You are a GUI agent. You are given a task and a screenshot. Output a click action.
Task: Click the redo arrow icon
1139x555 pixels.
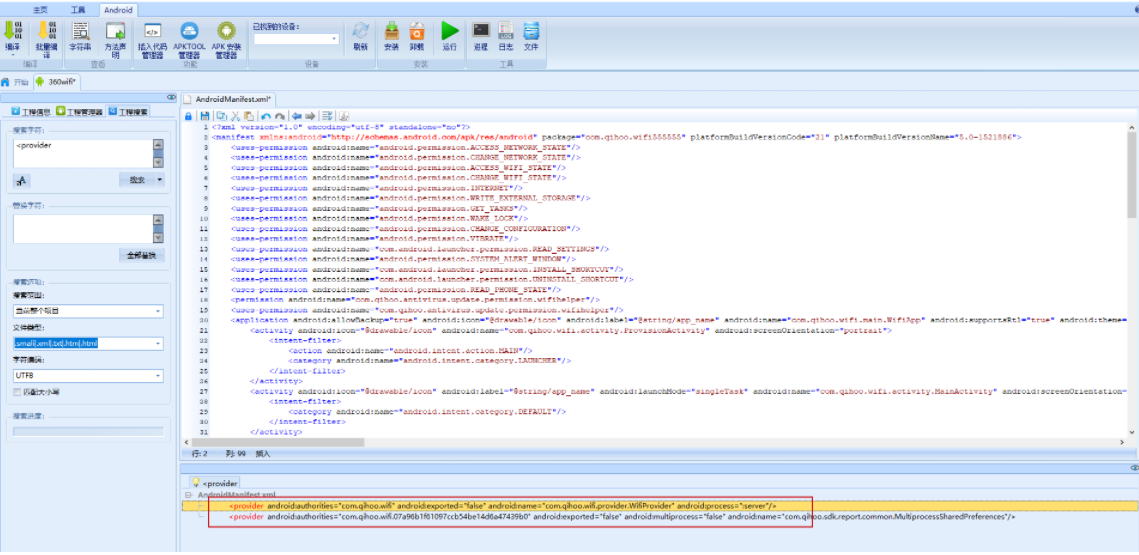click(x=280, y=116)
